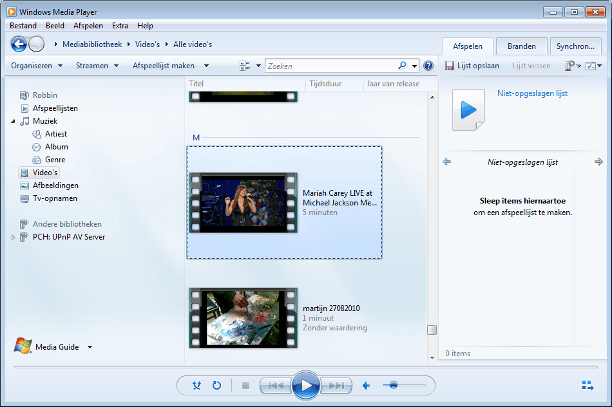Open the Extra menu
Screen dimensions: 612x407
pyautogui.click(x=120, y=25)
